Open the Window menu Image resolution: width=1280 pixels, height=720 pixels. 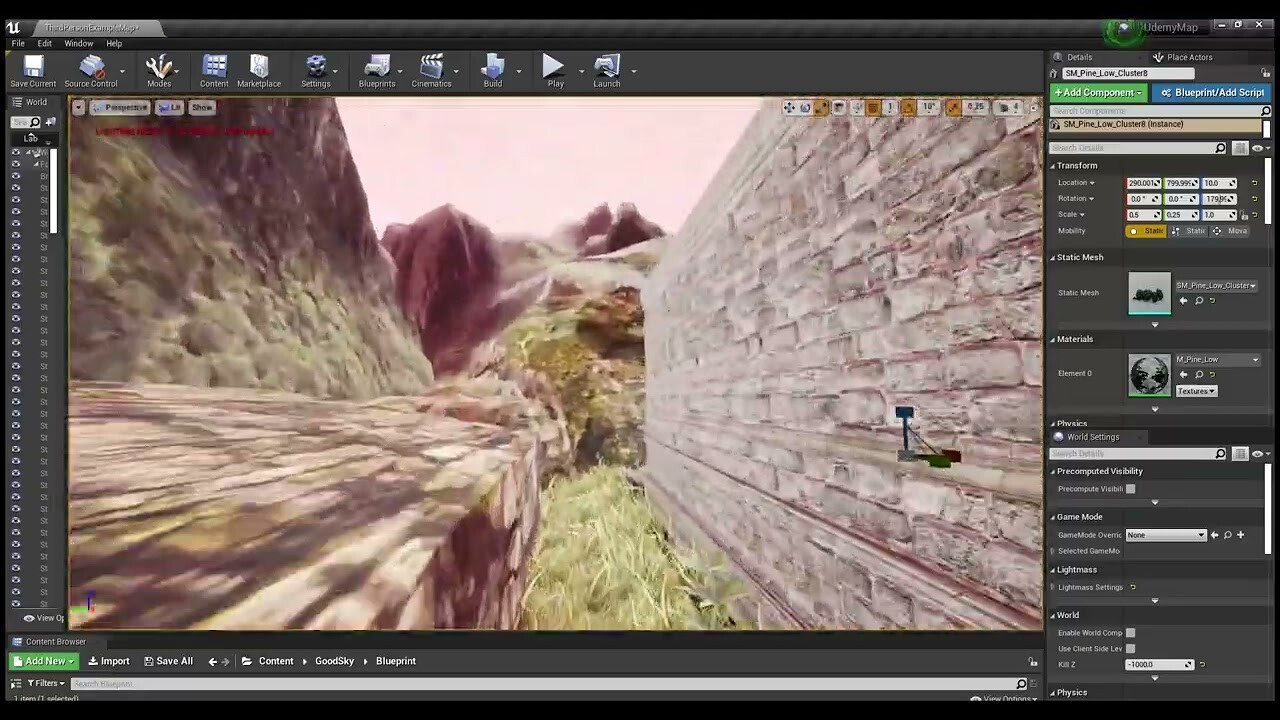click(x=79, y=43)
